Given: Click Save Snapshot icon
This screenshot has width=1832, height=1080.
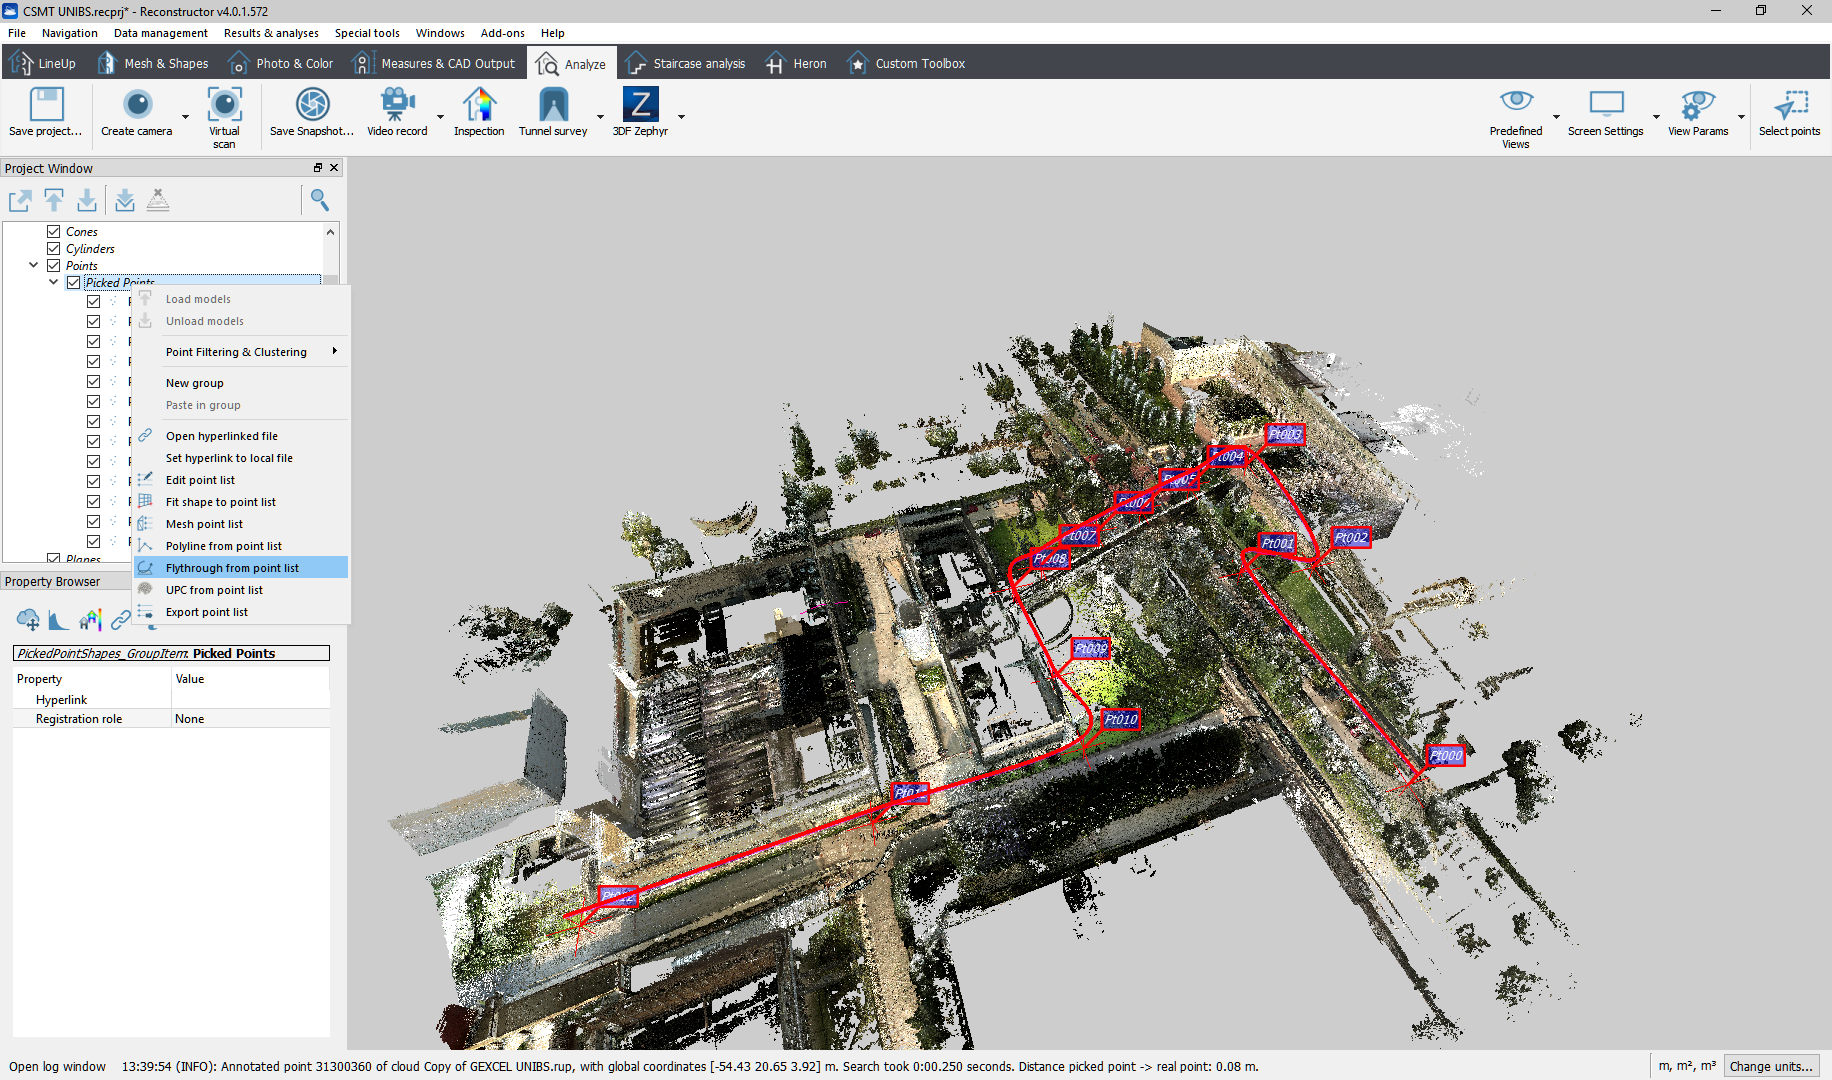Looking at the screenshot, I should pyautogui.click(x=312, y=105).
